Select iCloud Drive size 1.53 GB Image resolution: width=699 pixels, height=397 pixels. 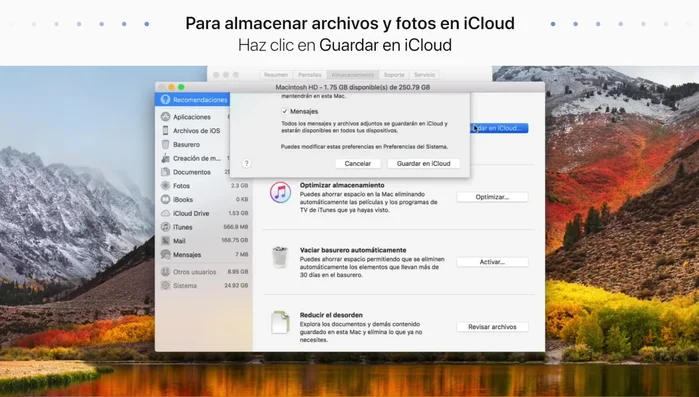click(238, 213)
